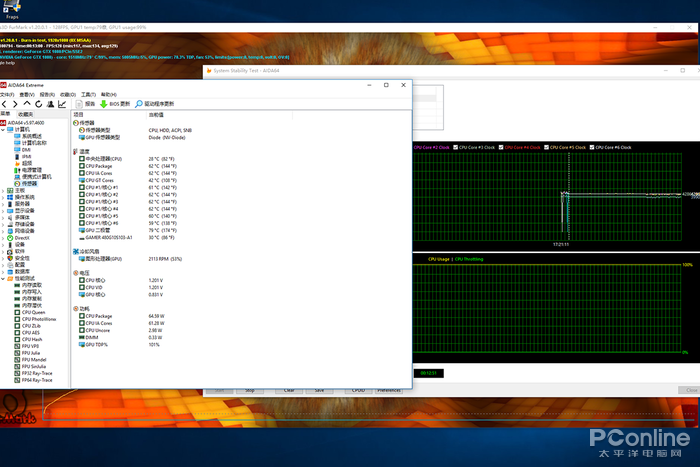The height and width of the screenshot is (467, 700).
Task: Click the 报告 report toolbar button
Action: (x=85, y=104)
